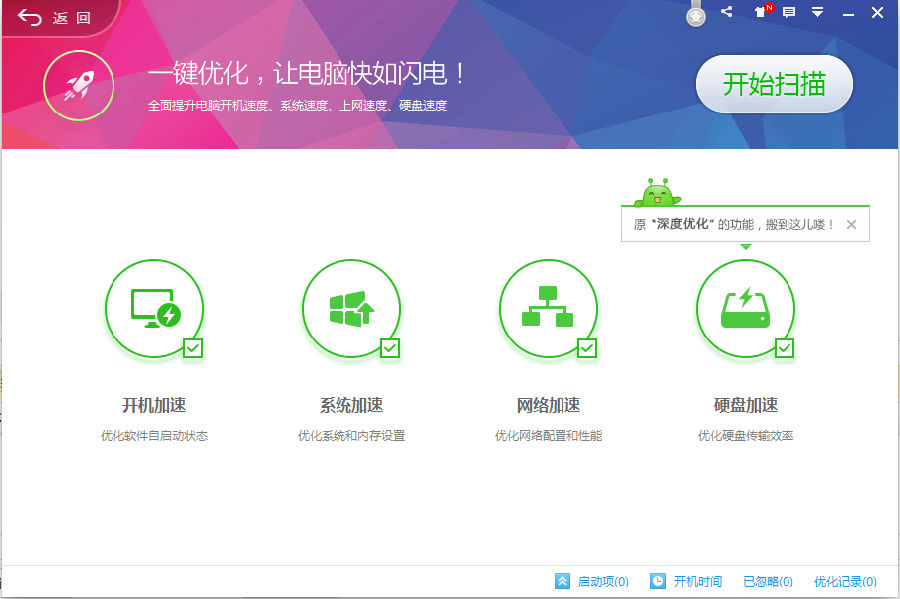Close the 深度优化 tooltip
This screenshot has height=599, width=900.
click(x=851, y=224)
